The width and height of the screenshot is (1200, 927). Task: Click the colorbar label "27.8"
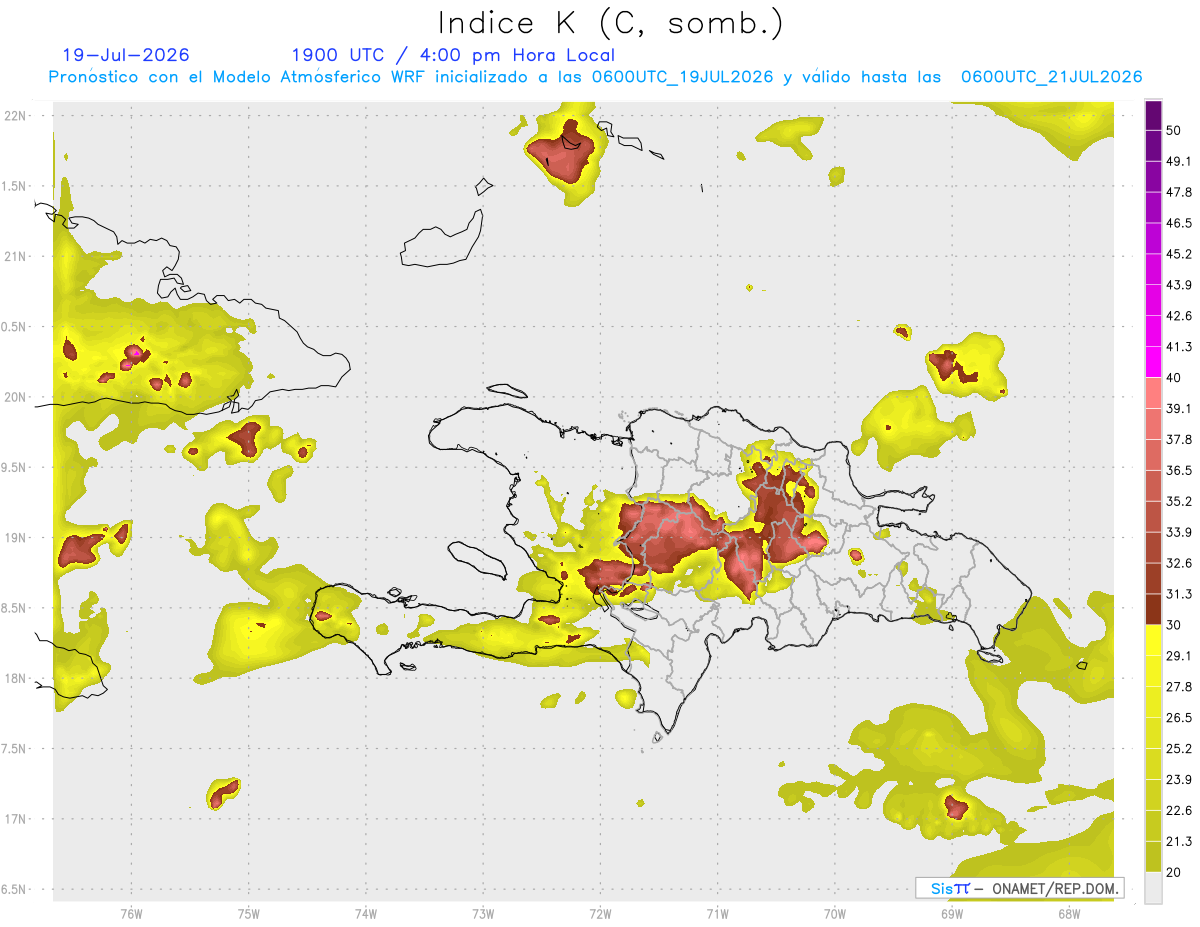(x=1179, y=687)
